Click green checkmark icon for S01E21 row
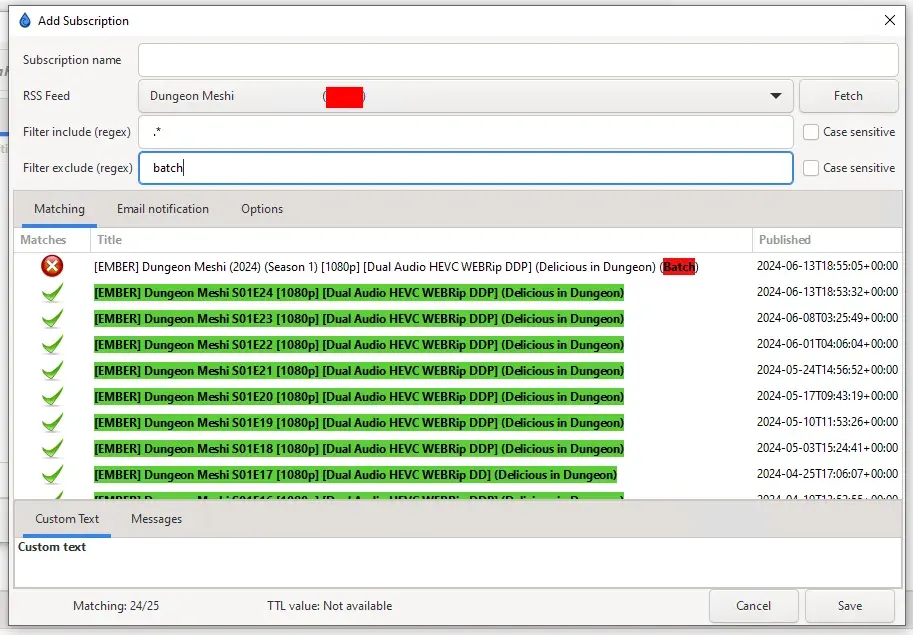The height and width of the screenshot is (635, 913). coord(52,370)
